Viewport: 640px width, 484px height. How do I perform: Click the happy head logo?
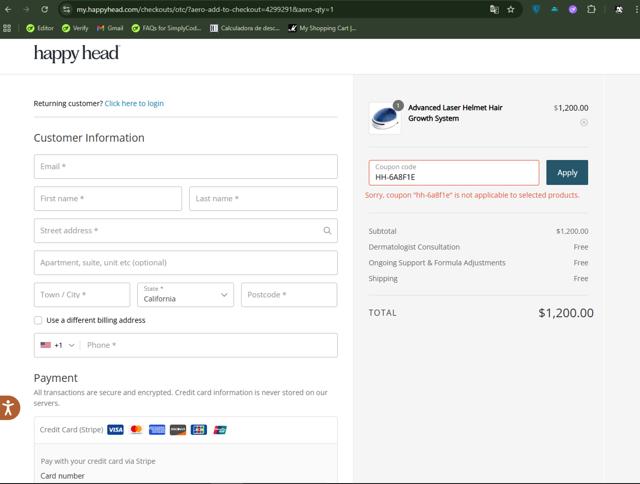click(76, 53)
